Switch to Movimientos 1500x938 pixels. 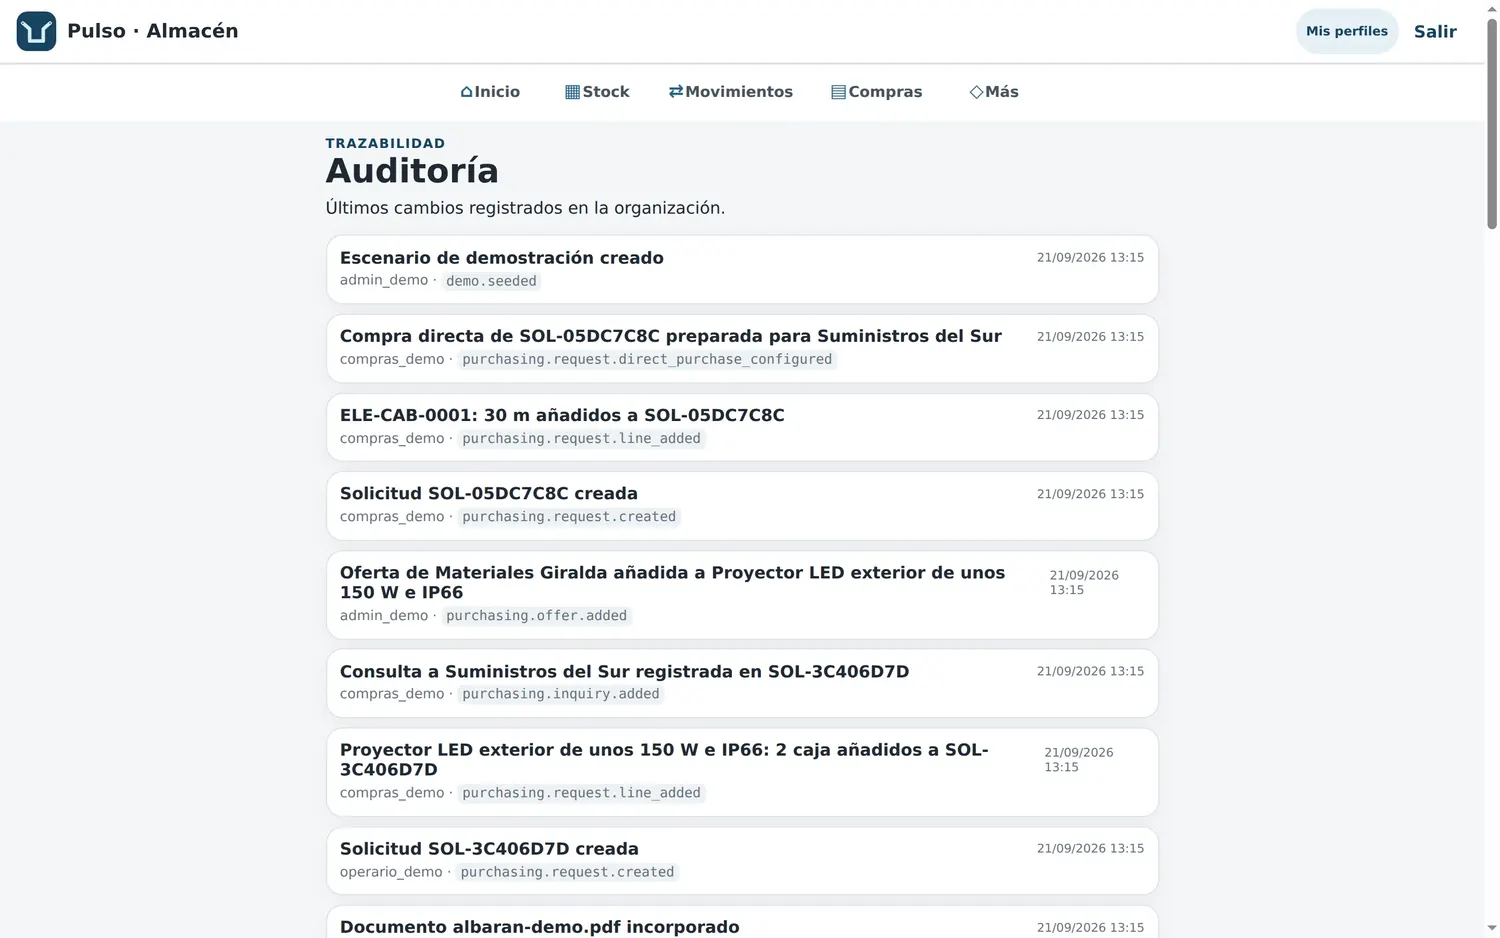click(x=731, y=92)
